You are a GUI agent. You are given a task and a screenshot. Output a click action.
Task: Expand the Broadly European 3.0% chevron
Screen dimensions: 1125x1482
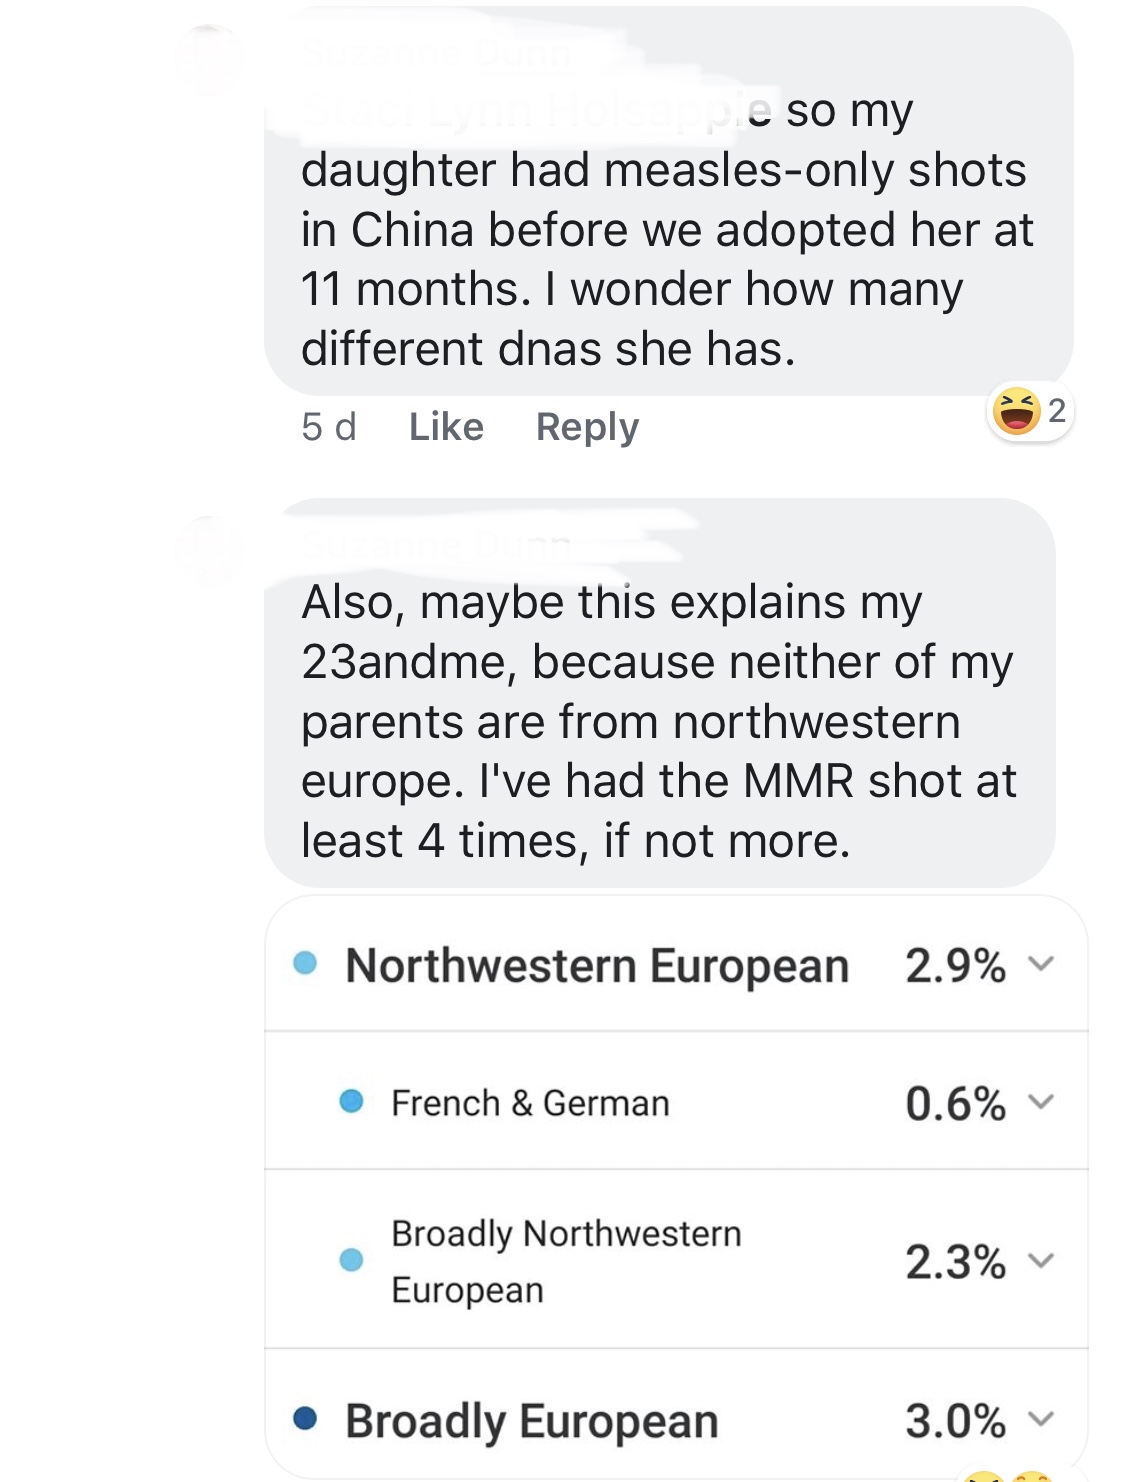click(1042, 1419)
